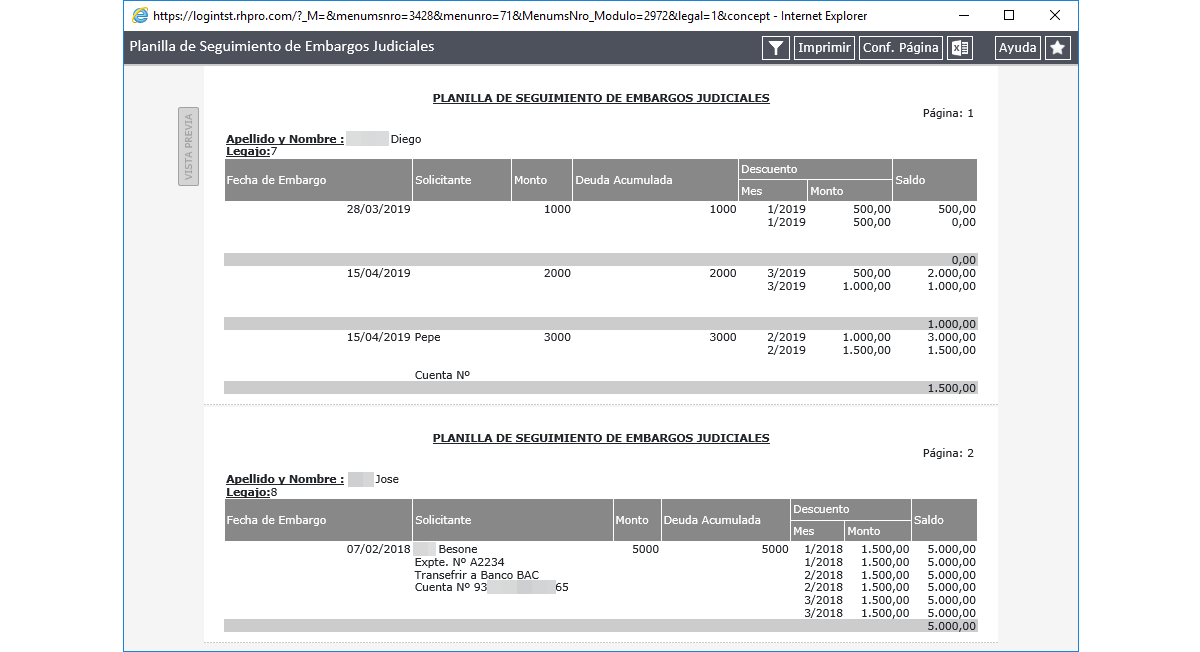1200x652 pixels.
Task: Click monto value 3000
Action: 557,338
